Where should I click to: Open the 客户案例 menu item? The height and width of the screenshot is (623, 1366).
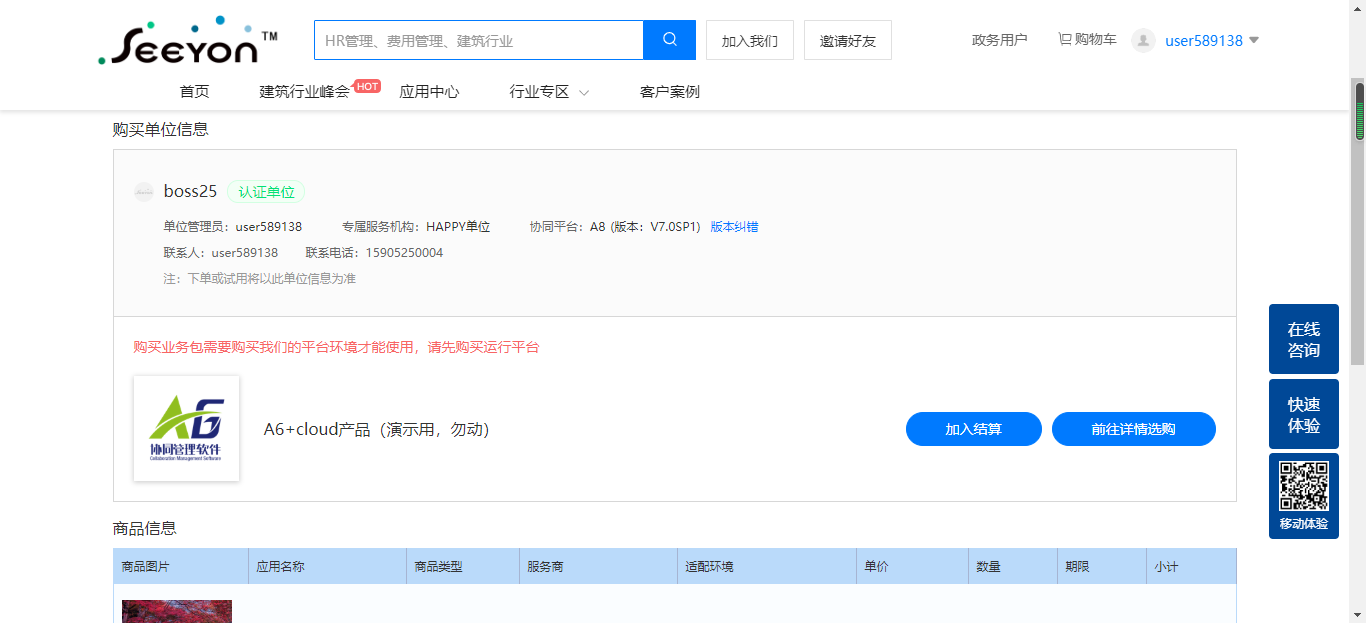(670, 92)
